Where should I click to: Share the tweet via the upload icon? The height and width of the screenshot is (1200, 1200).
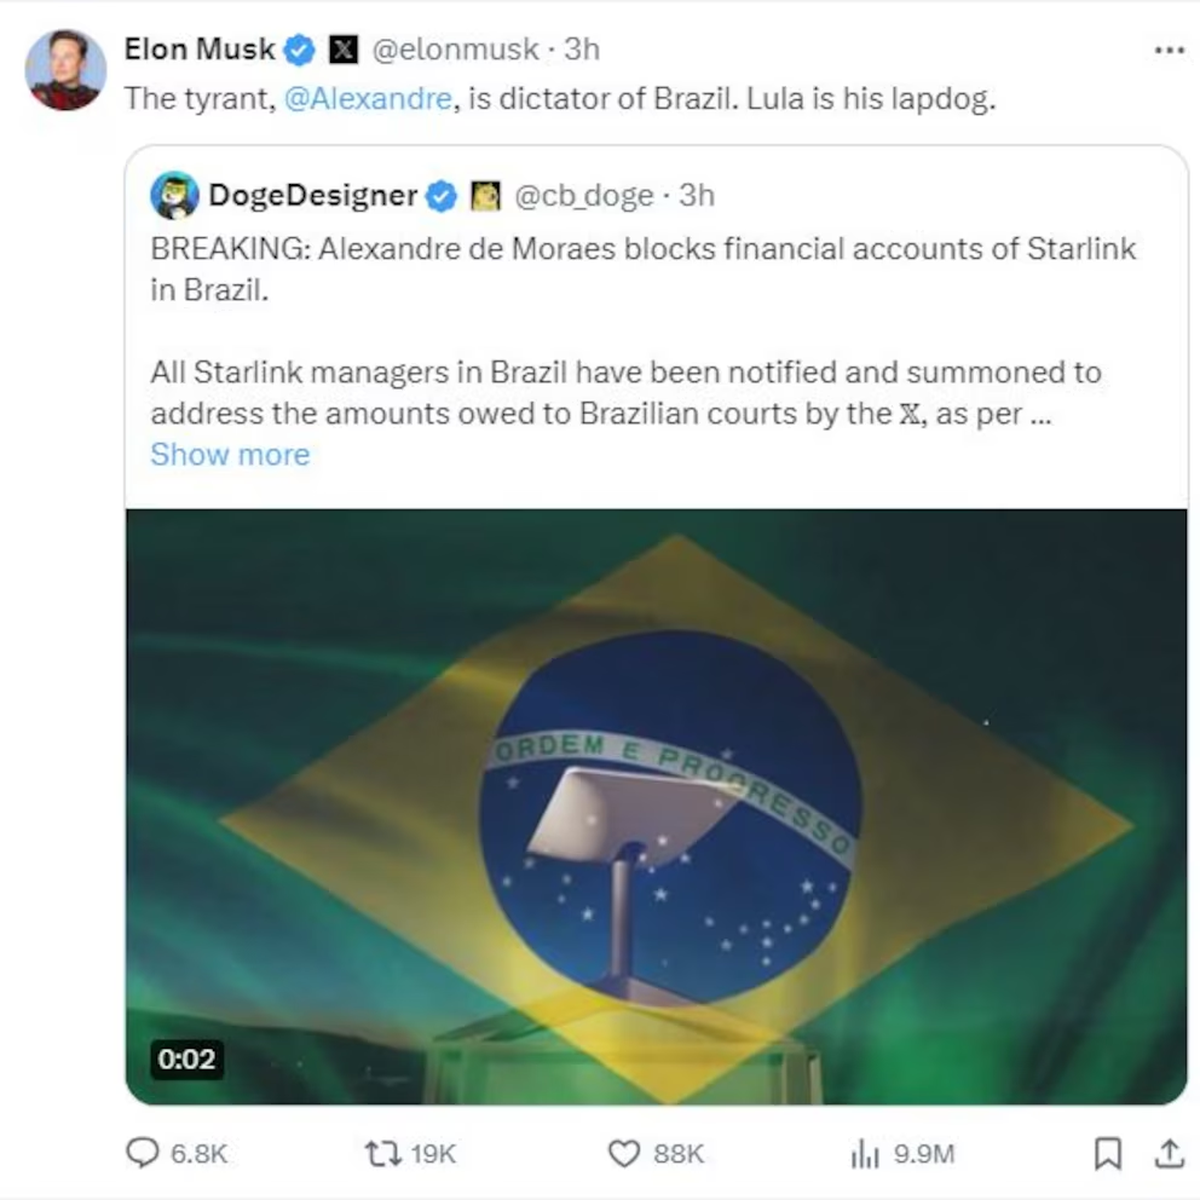(x=1168, y=1155)
